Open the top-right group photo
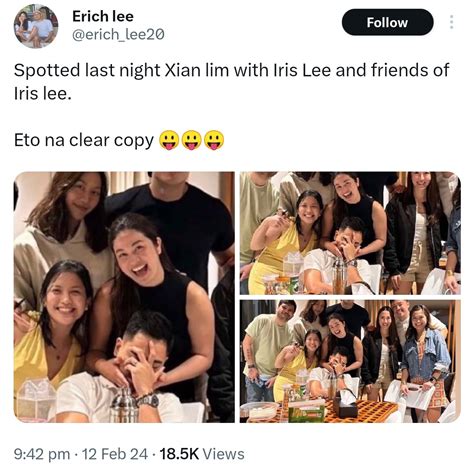Screen dimensions: 474x469 [350, 233]
